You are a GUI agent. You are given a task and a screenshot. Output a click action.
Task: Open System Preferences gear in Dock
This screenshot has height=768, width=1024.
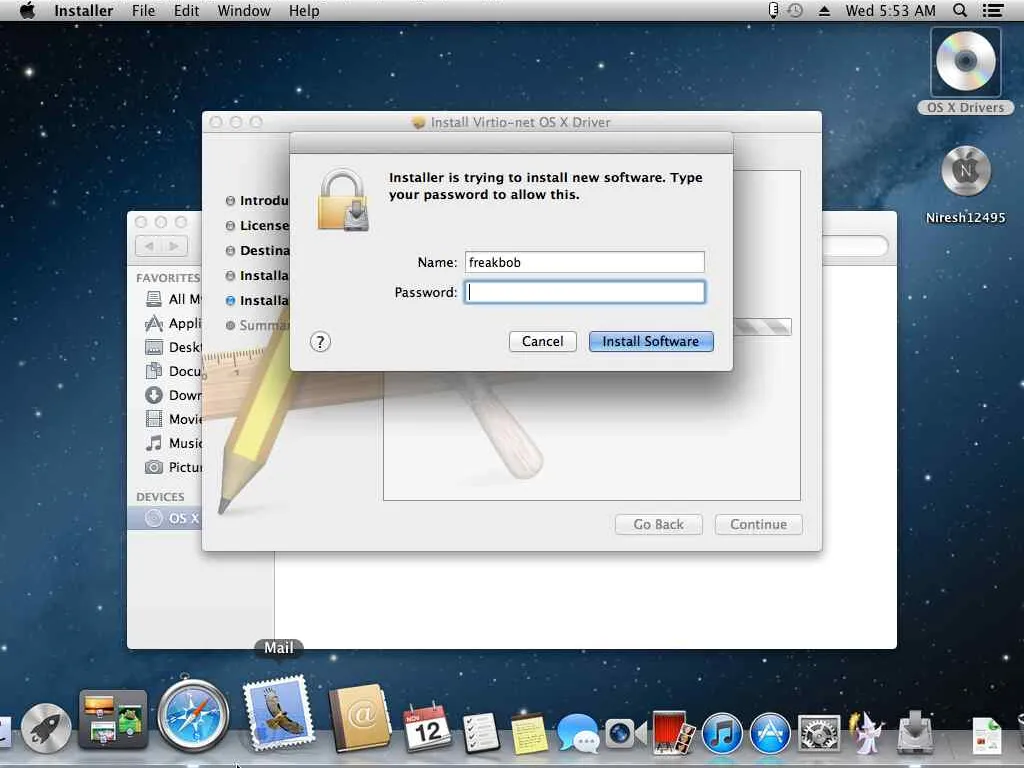[x=818, y=733]
